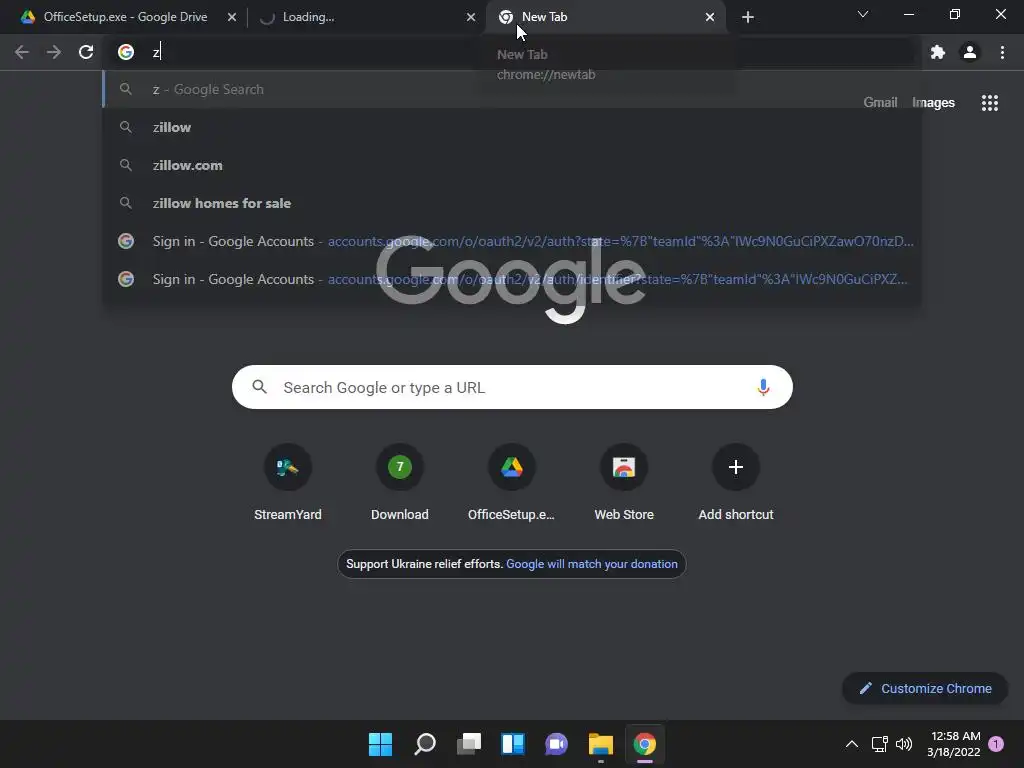The image size is (1024, 768).
Task: Click the Google icon in the address bar
Action: (x=126, y=52)
